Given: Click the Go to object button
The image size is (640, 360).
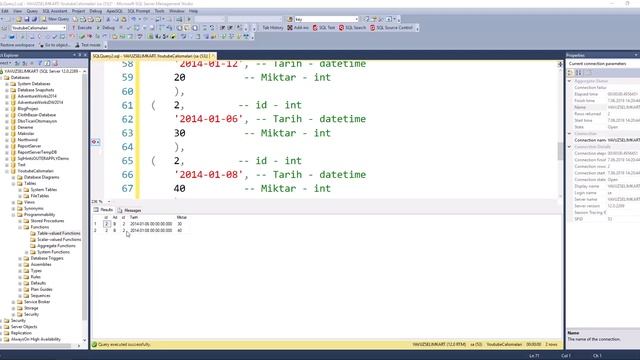Looking at the screenshot, I should click(x=55, y=45).
